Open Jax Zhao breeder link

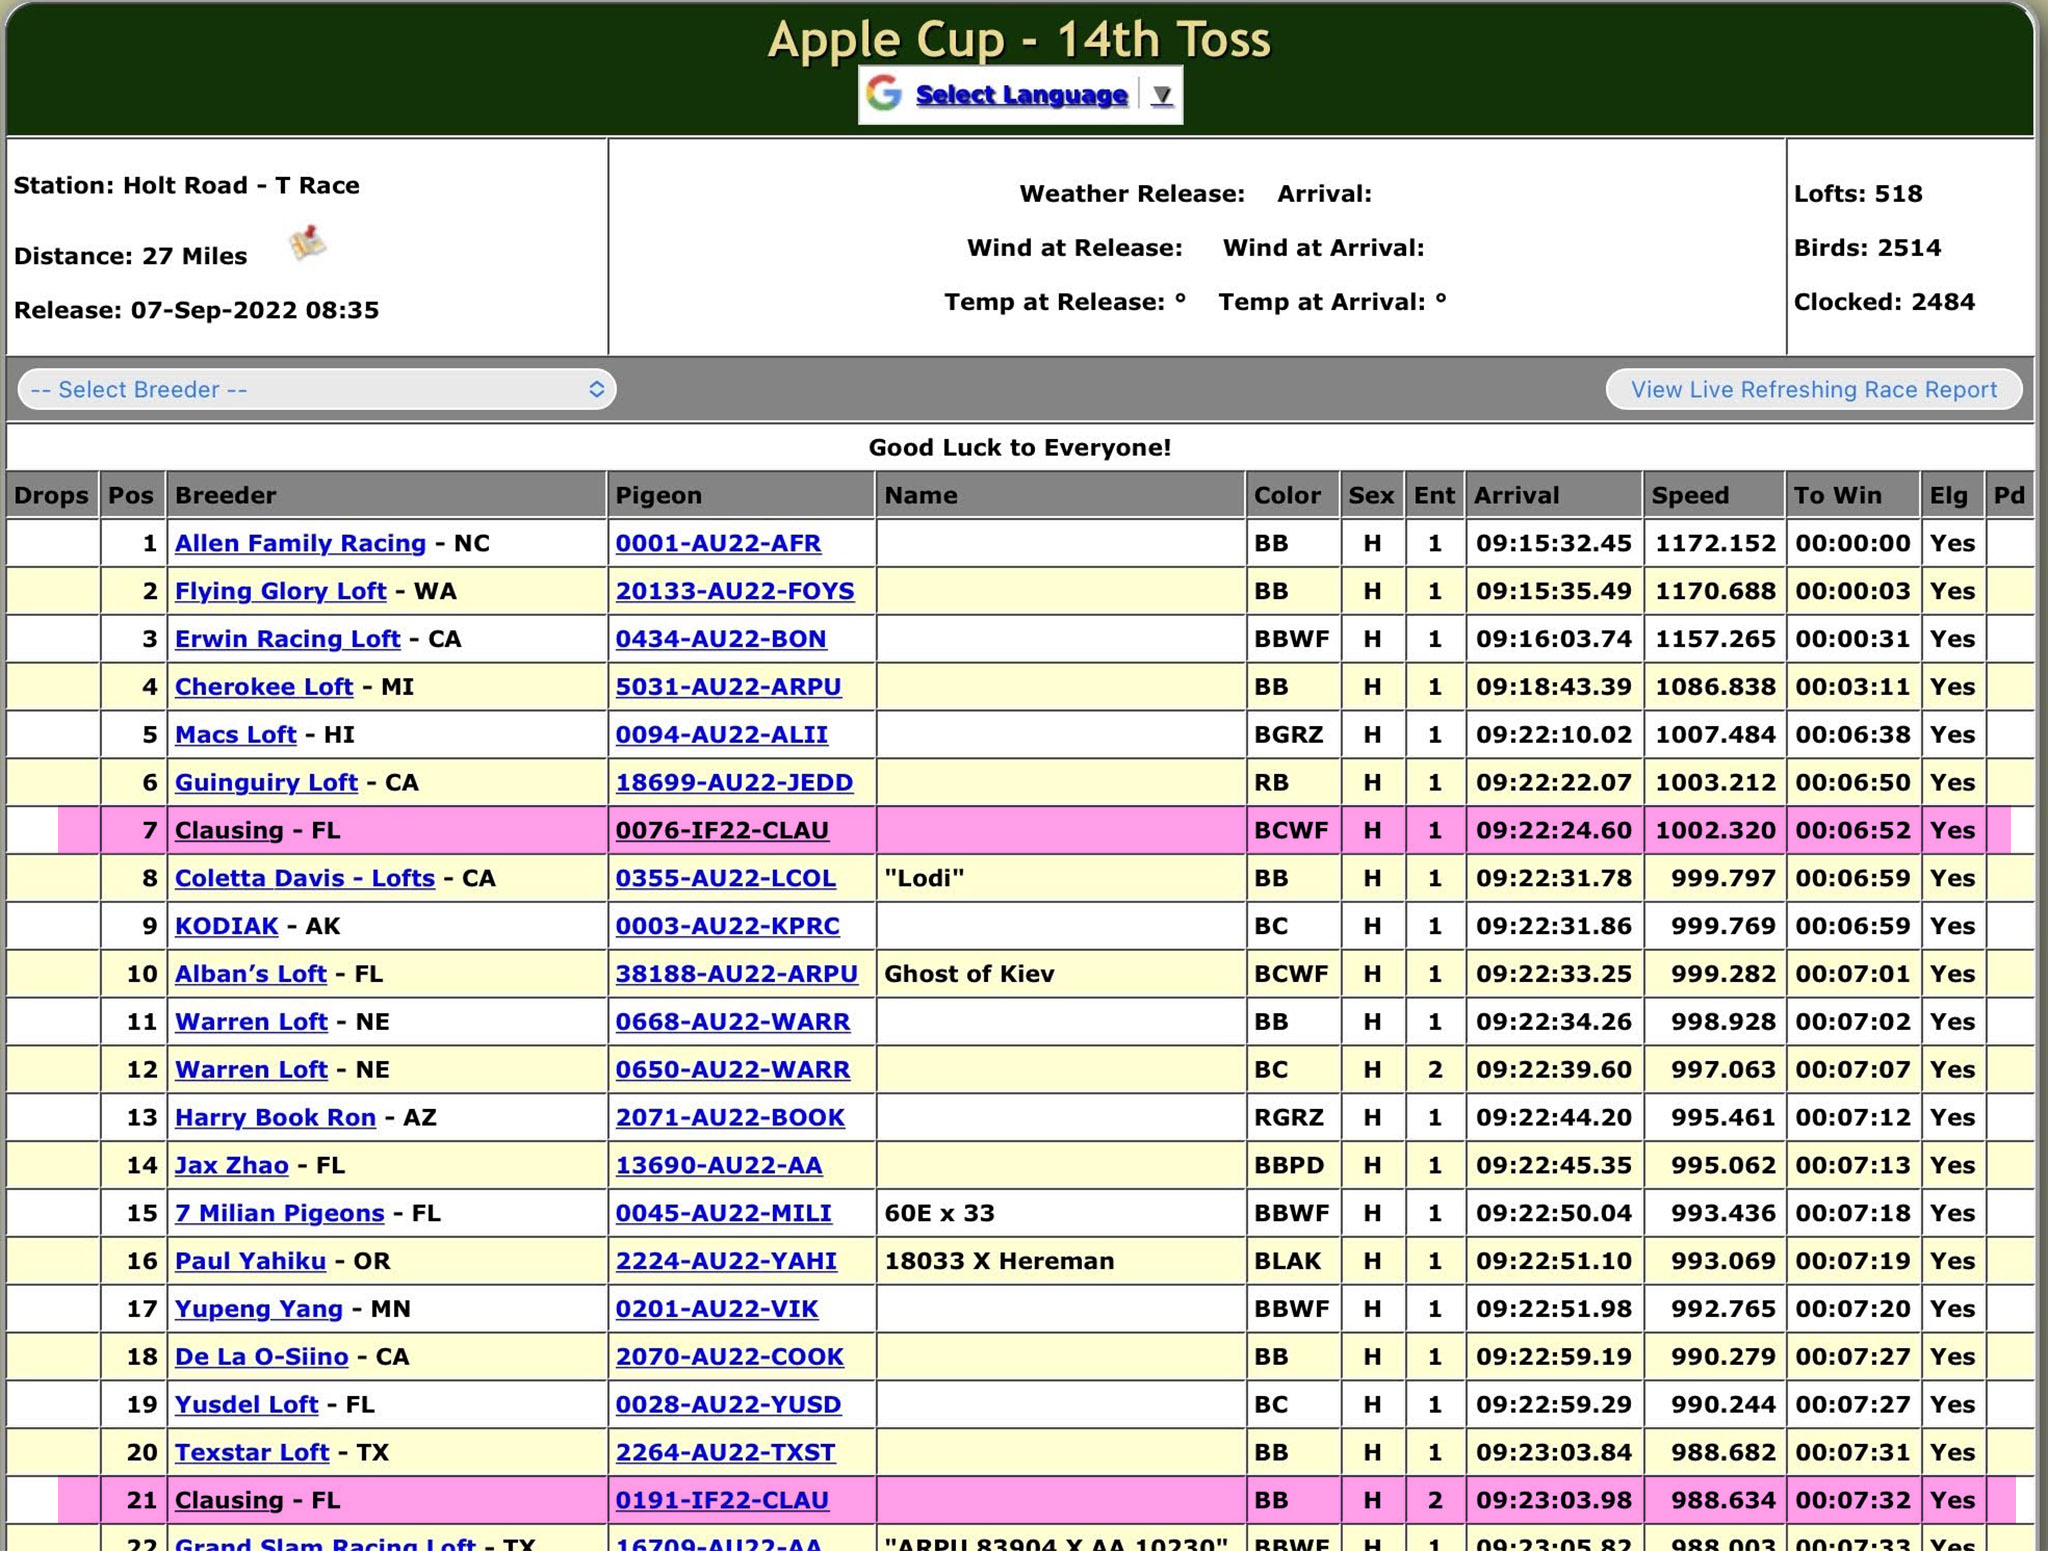[x=231, y=1165]
